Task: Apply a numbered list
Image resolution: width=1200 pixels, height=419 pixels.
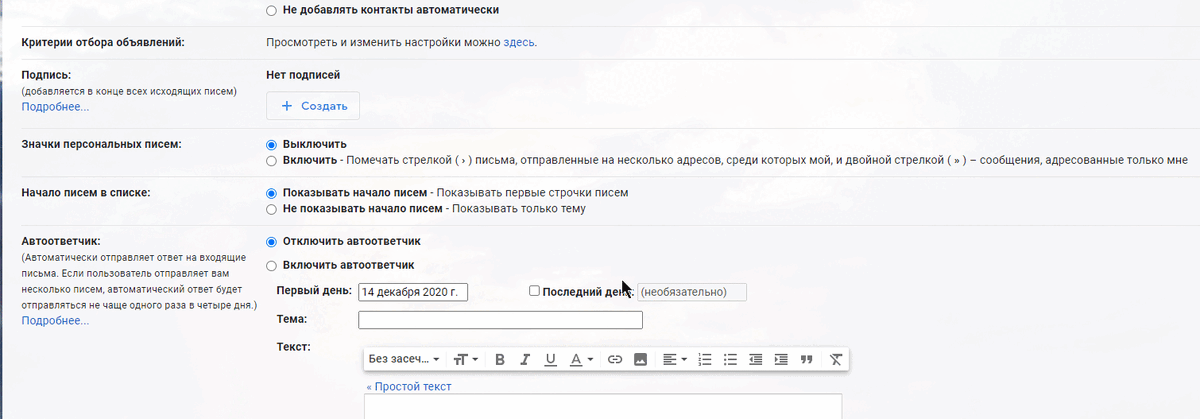Action: pos(704,359)
